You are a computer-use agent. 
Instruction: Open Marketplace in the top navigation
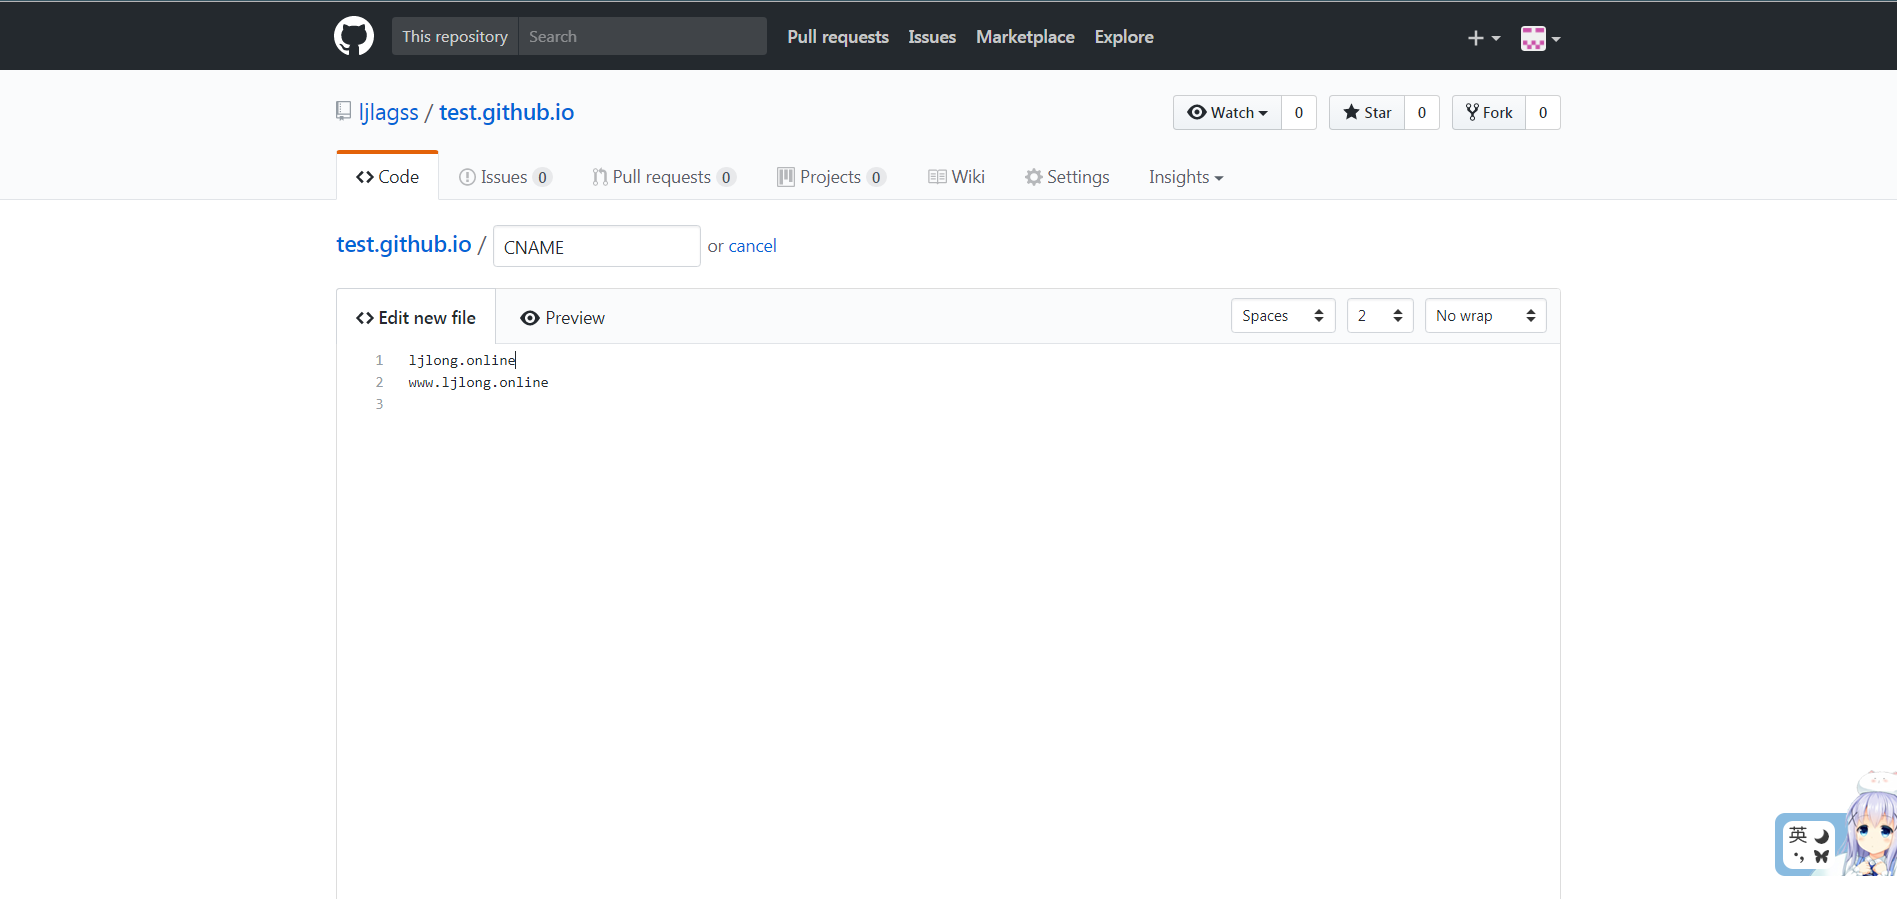point(1025,37)
